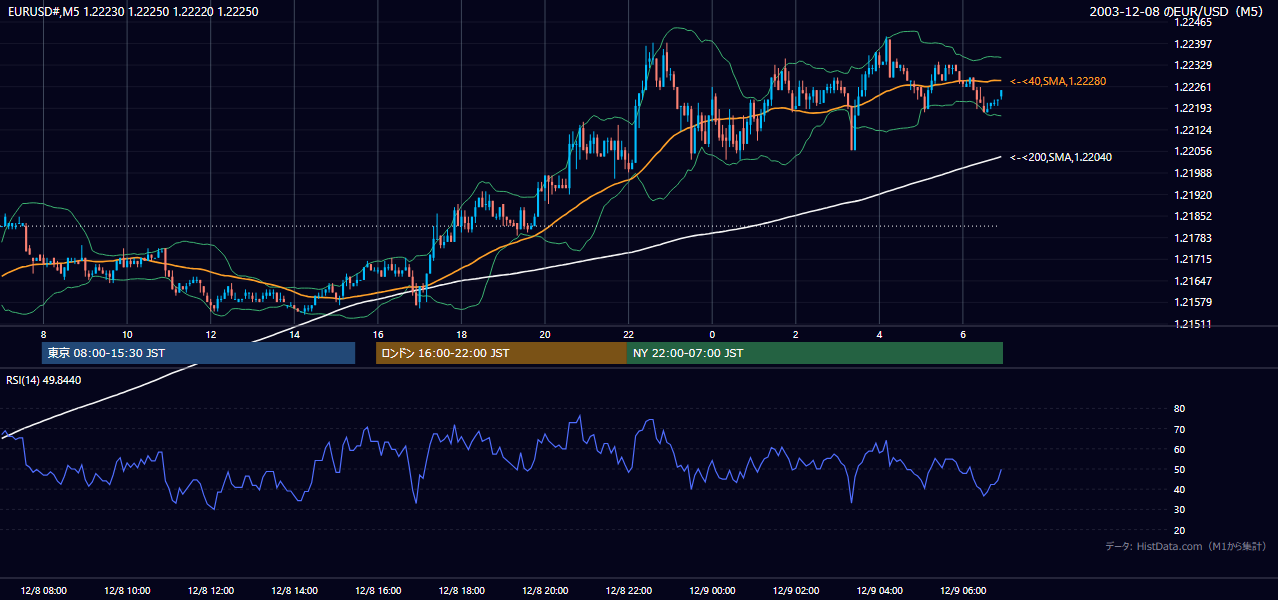The width and height of the screenshot is (1278, 600).
Task: Click price axis value 1.21783
Action: coord(1192,238)
